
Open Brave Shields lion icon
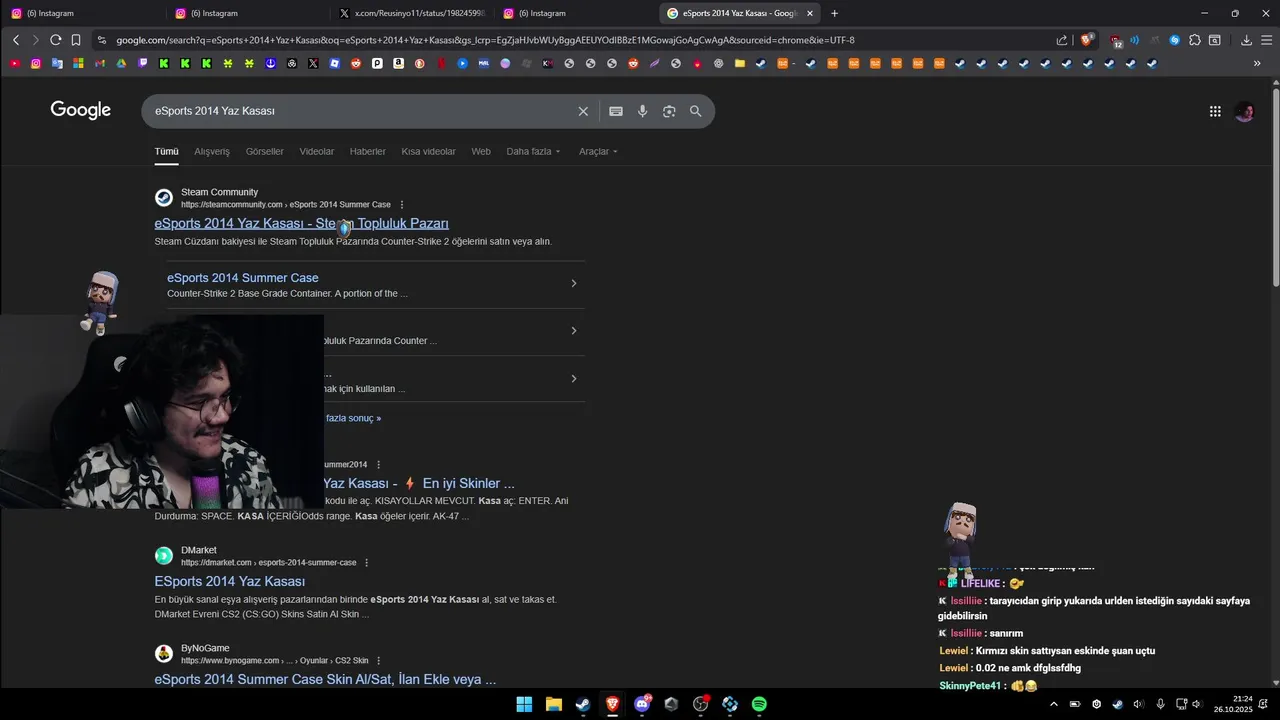coord(1087,40)
